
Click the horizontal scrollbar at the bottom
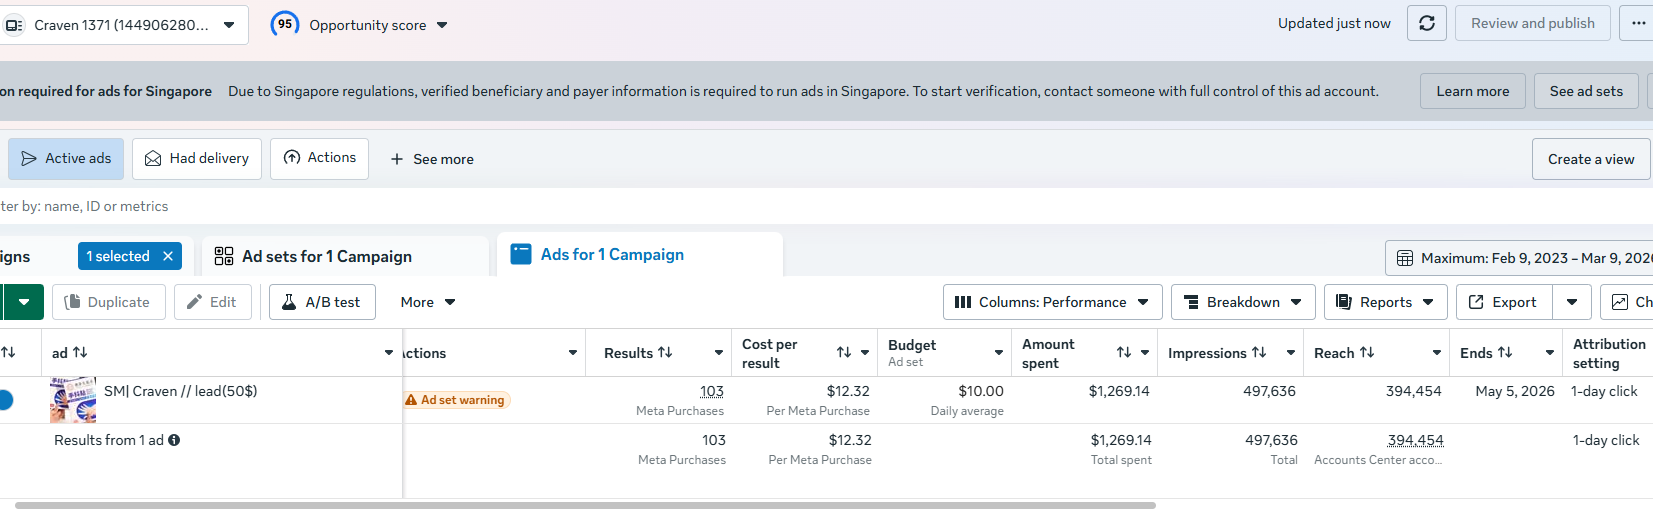click(585, 506)
